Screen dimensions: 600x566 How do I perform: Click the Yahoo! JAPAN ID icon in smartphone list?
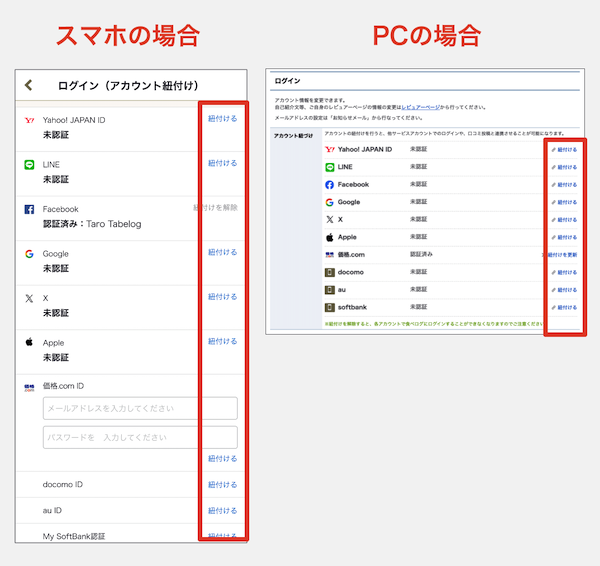[29, 120]
